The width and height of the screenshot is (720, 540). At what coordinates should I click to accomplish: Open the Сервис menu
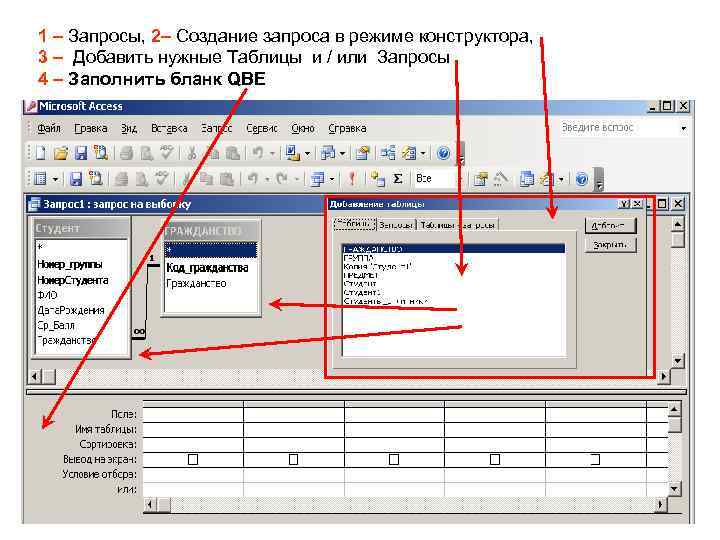coord(262,128)
